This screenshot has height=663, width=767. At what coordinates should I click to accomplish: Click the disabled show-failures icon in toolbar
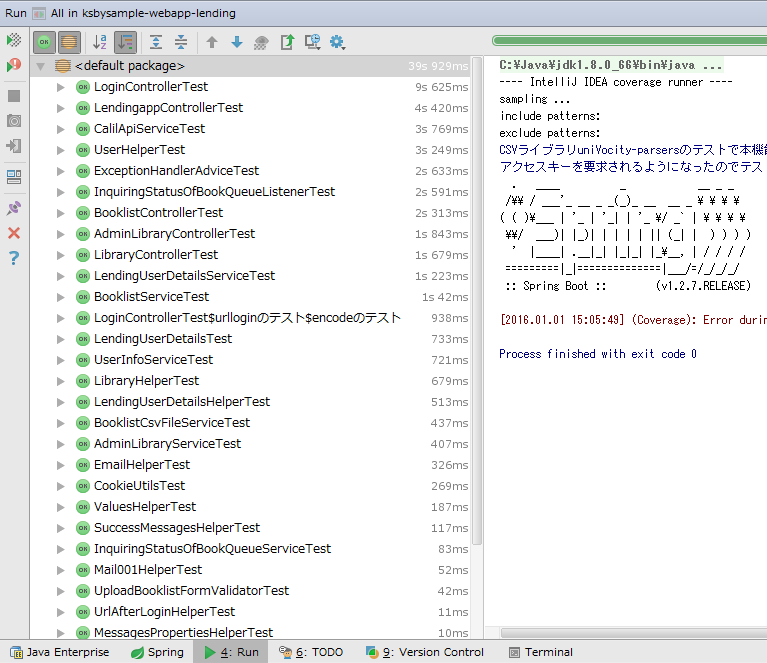261,43
